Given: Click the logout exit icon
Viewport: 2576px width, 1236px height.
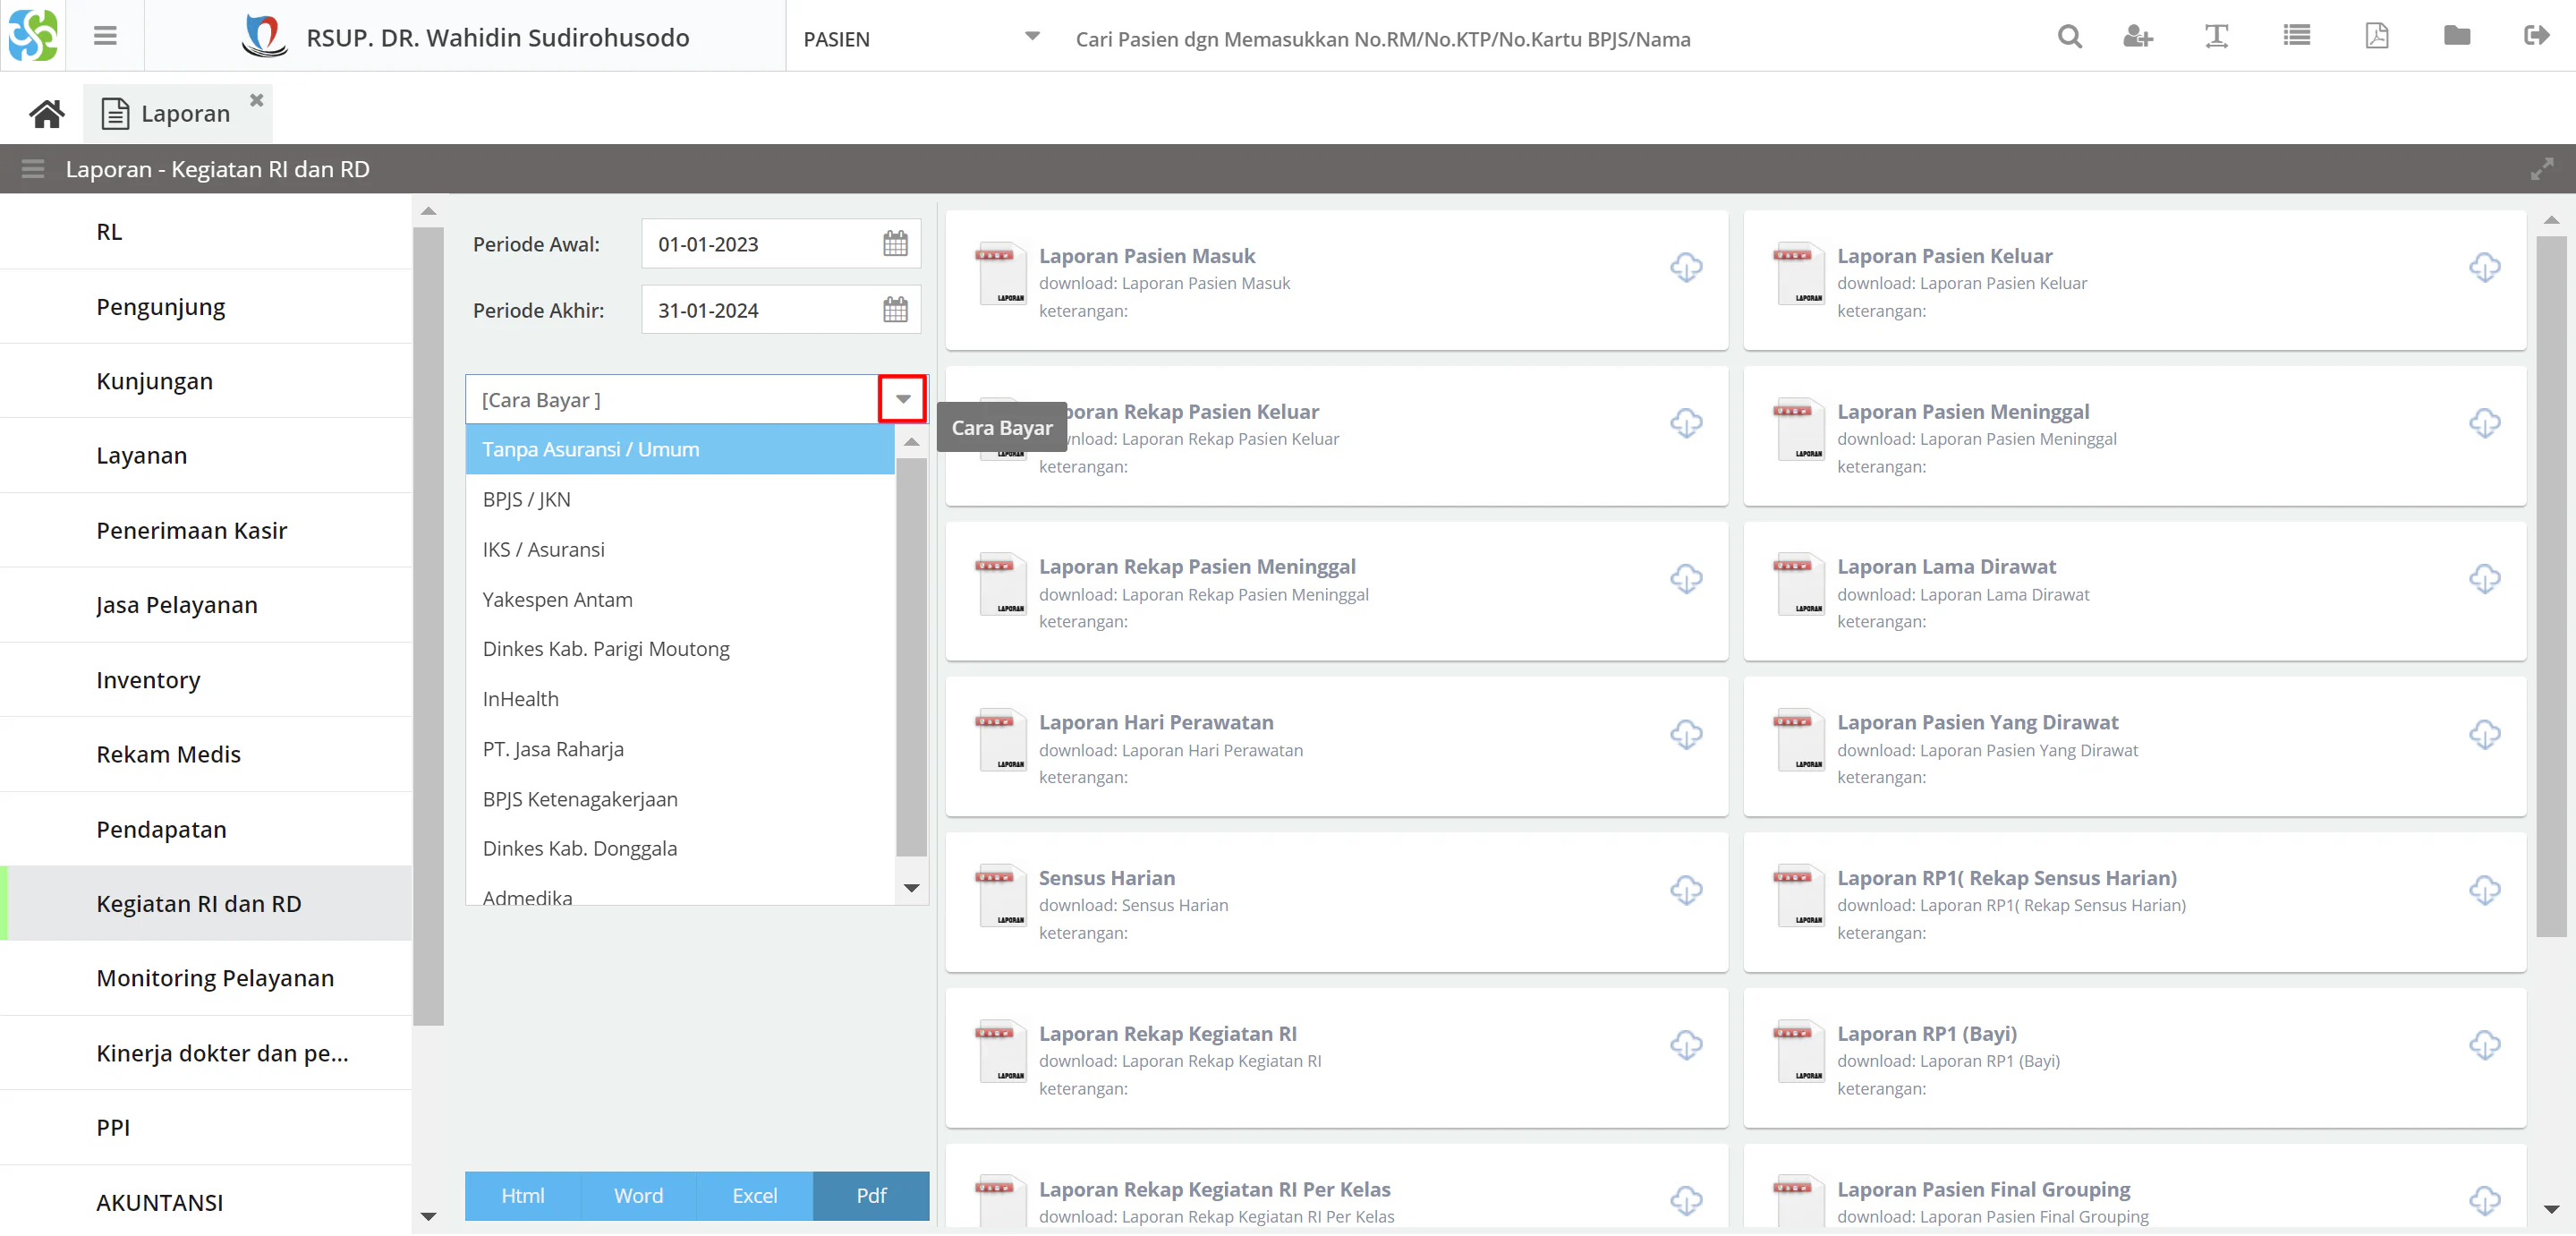Looking at the screenshot, I should [2537, 36].
